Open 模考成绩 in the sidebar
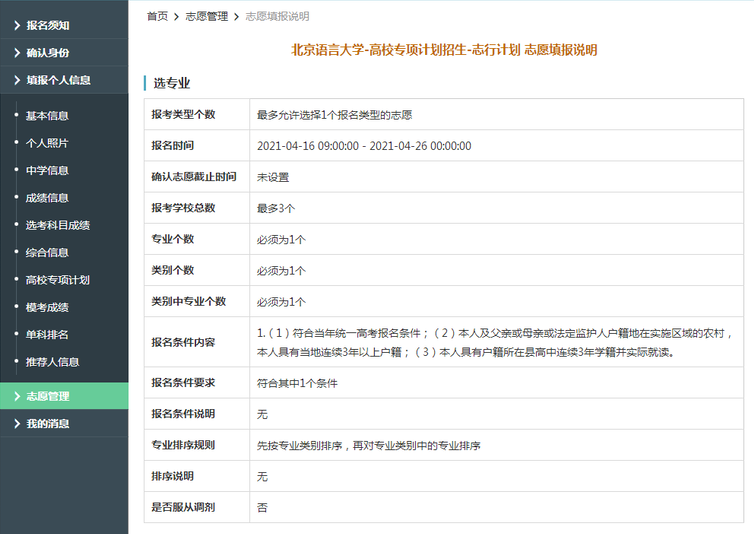This screenshot has width=754, height=534. (47, 308)
